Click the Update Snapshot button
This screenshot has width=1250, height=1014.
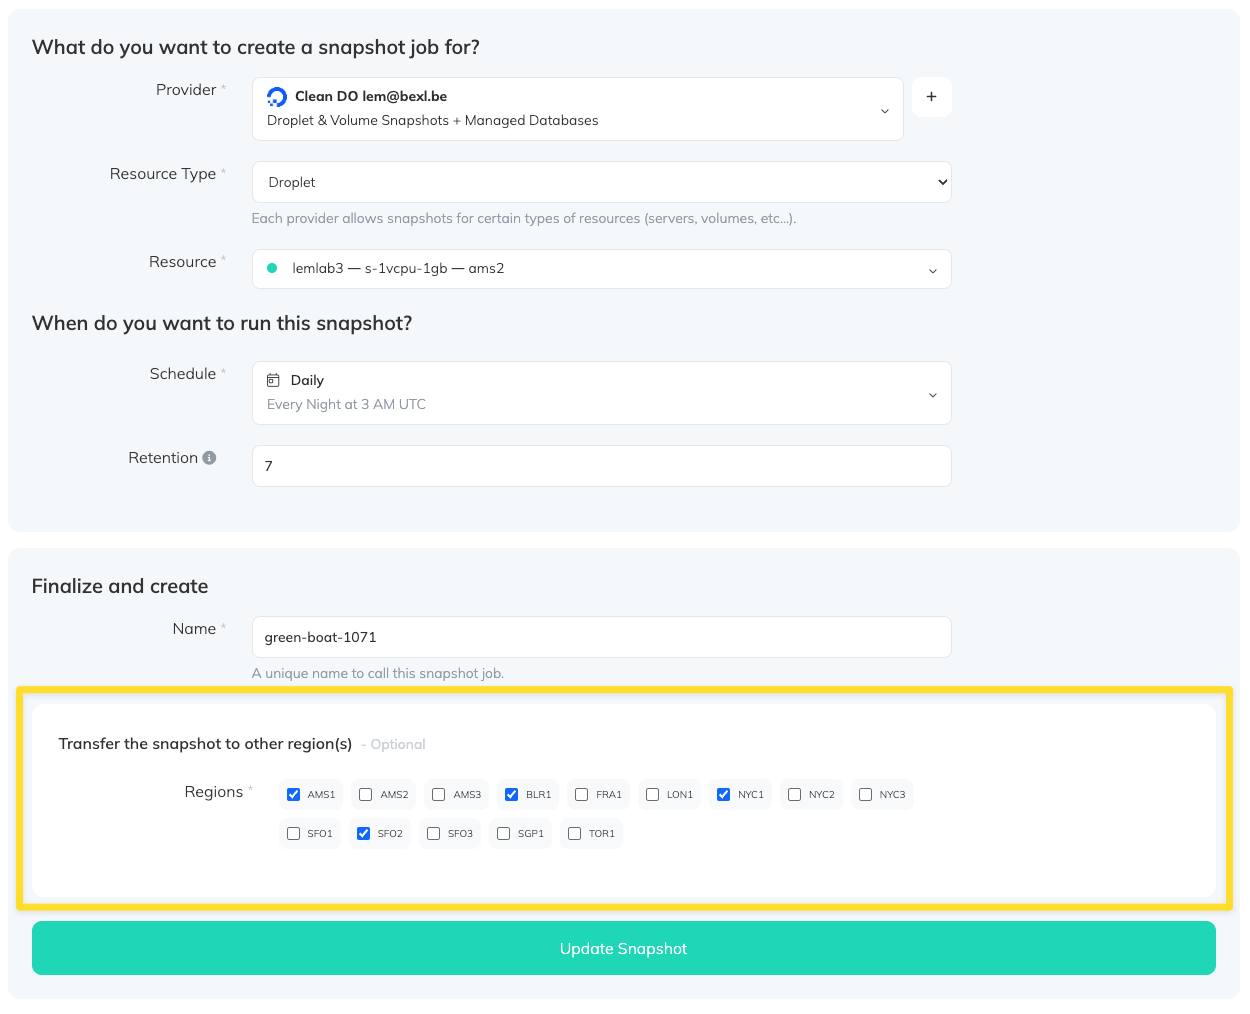(x=624, y=948)
